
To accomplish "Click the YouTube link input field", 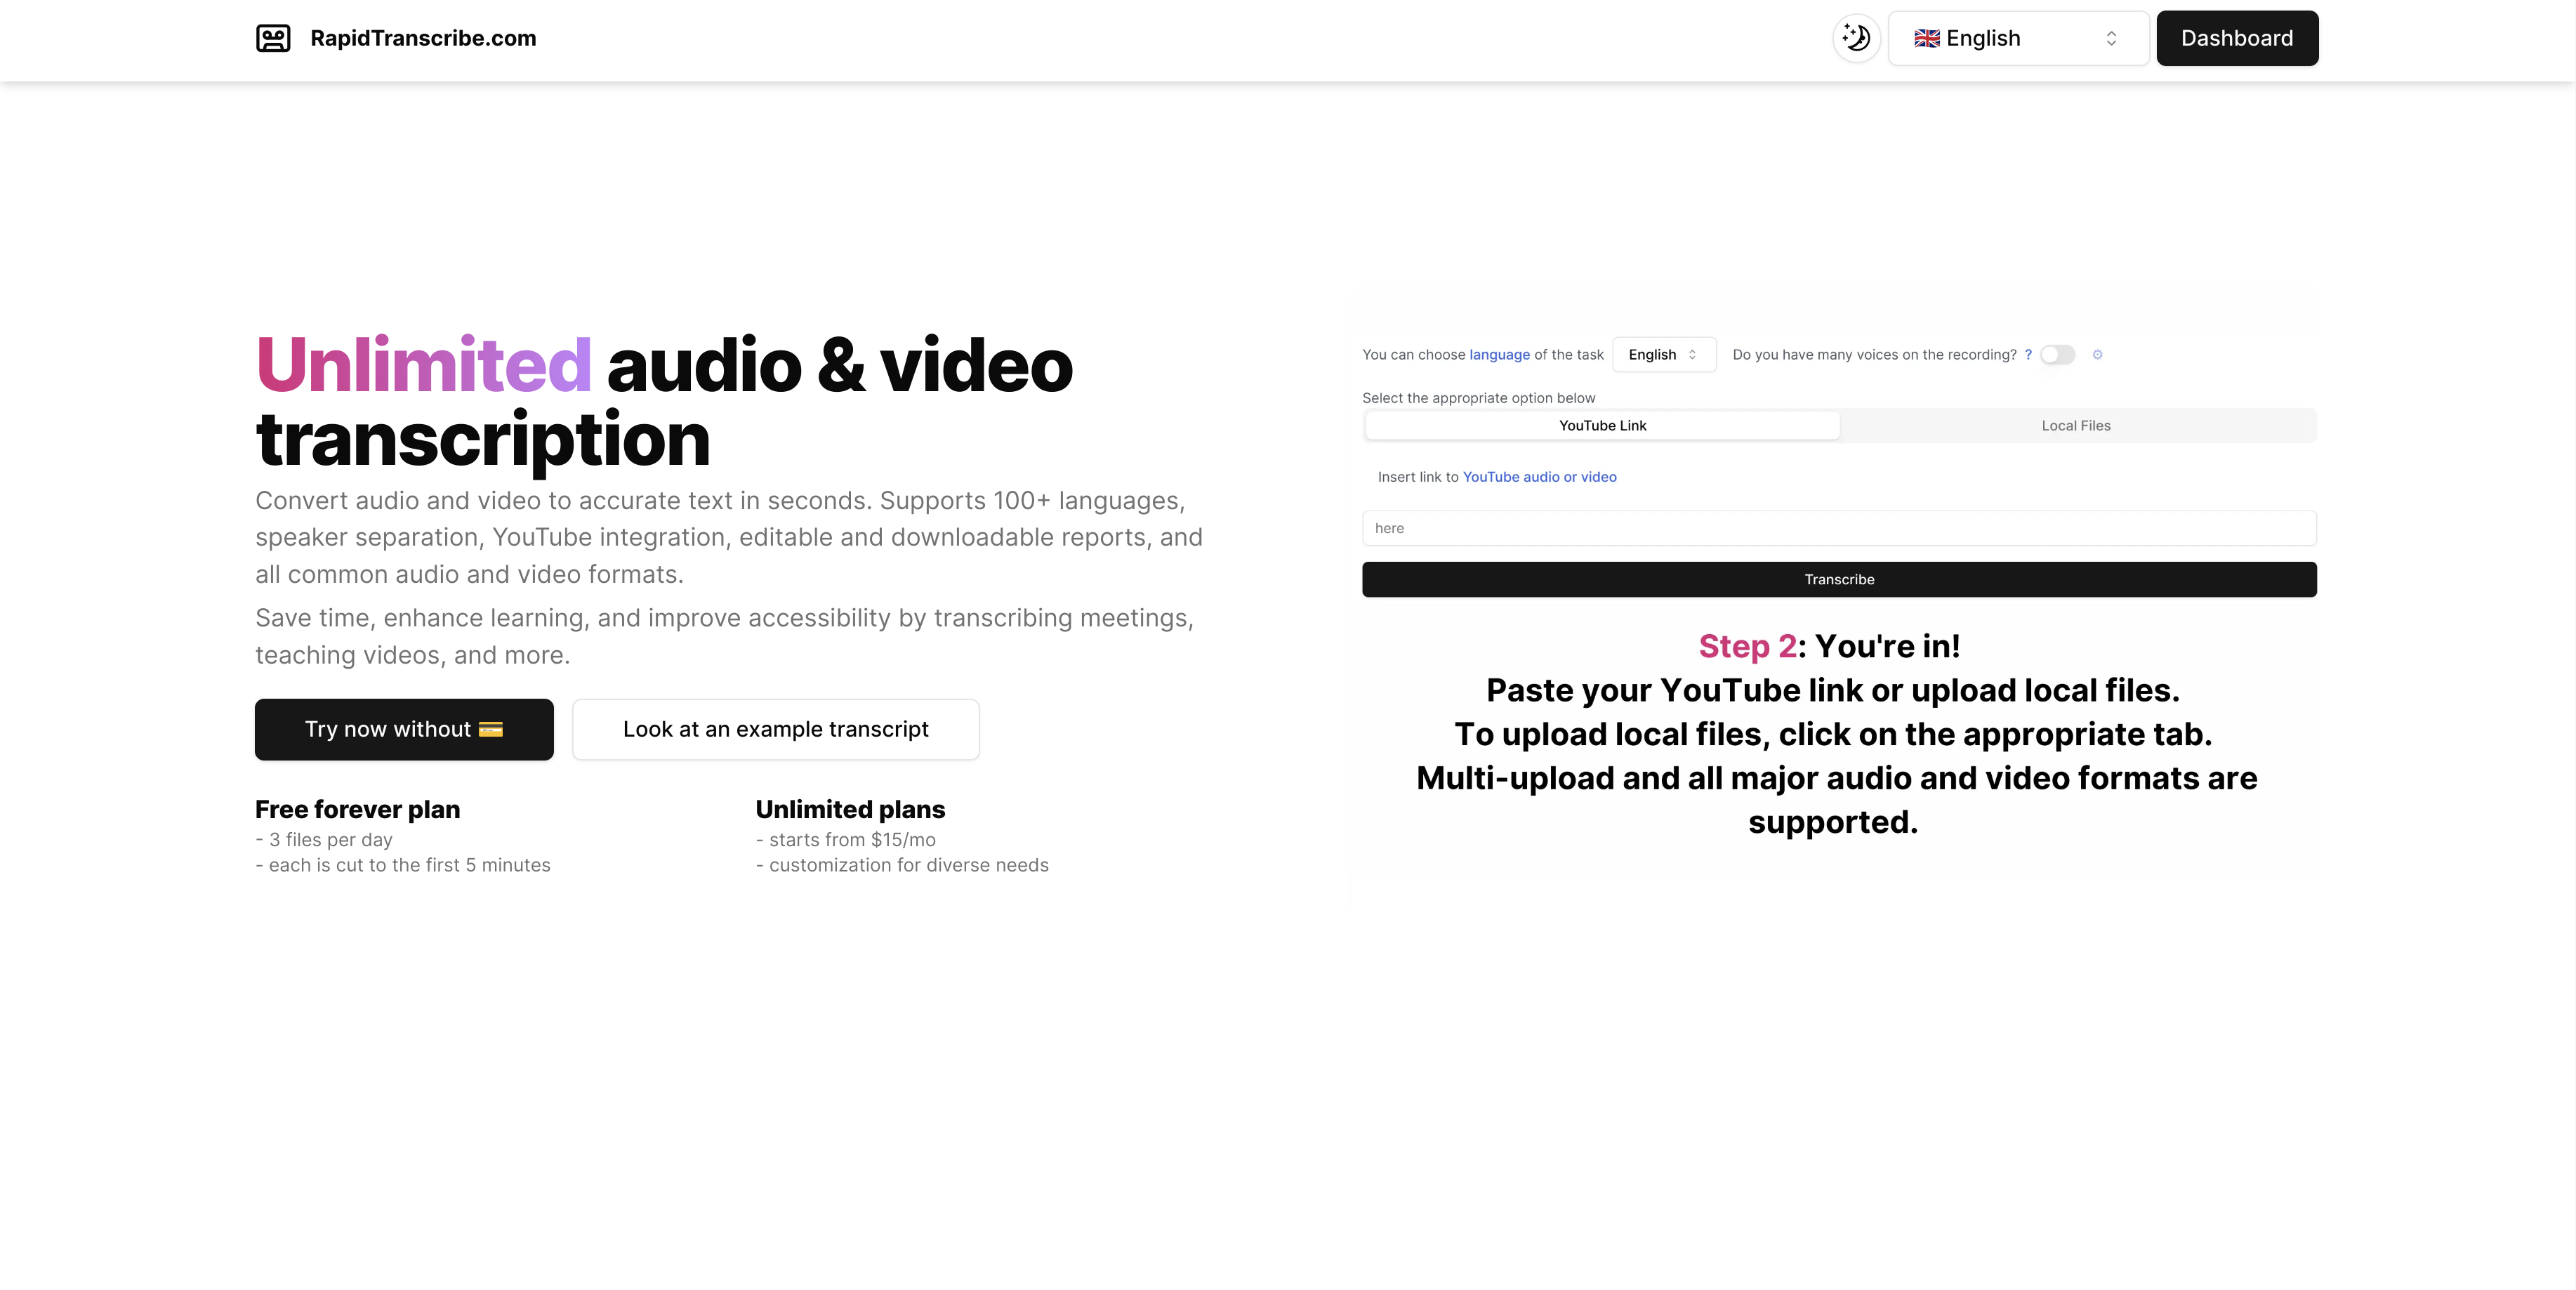I will [x=1838, y=528].
